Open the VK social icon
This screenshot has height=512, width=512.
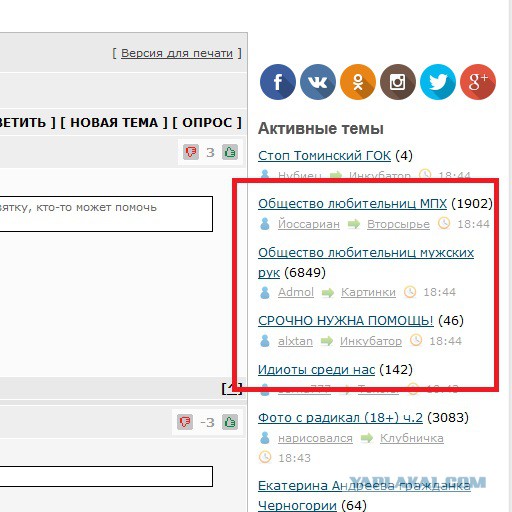pos(318,82)
